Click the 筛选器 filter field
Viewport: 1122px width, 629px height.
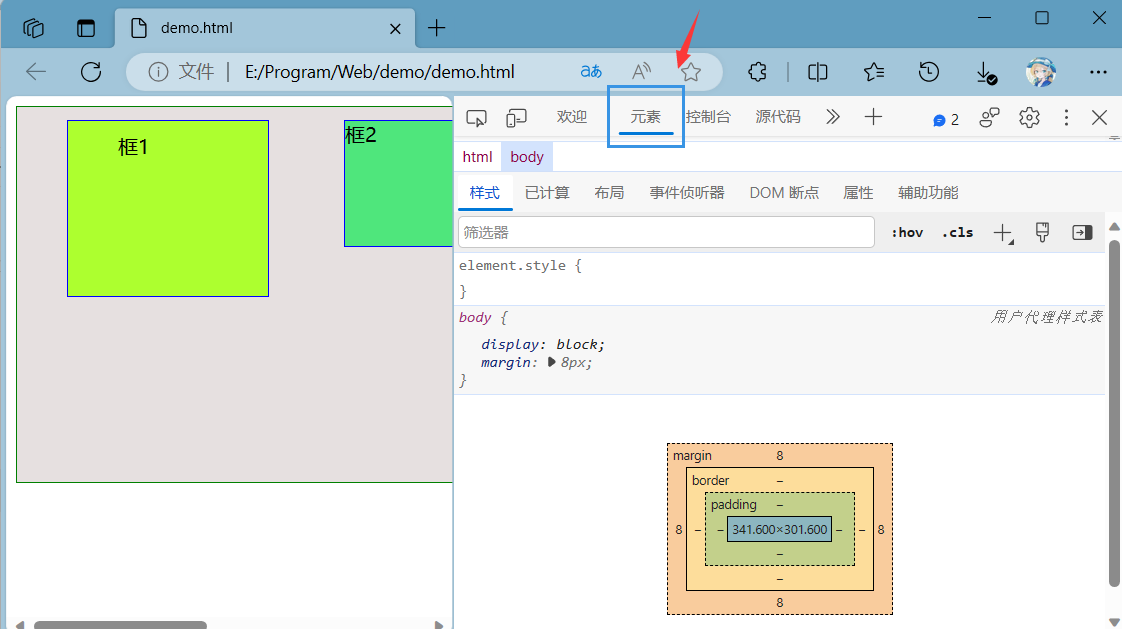click(x=666, y=233)
